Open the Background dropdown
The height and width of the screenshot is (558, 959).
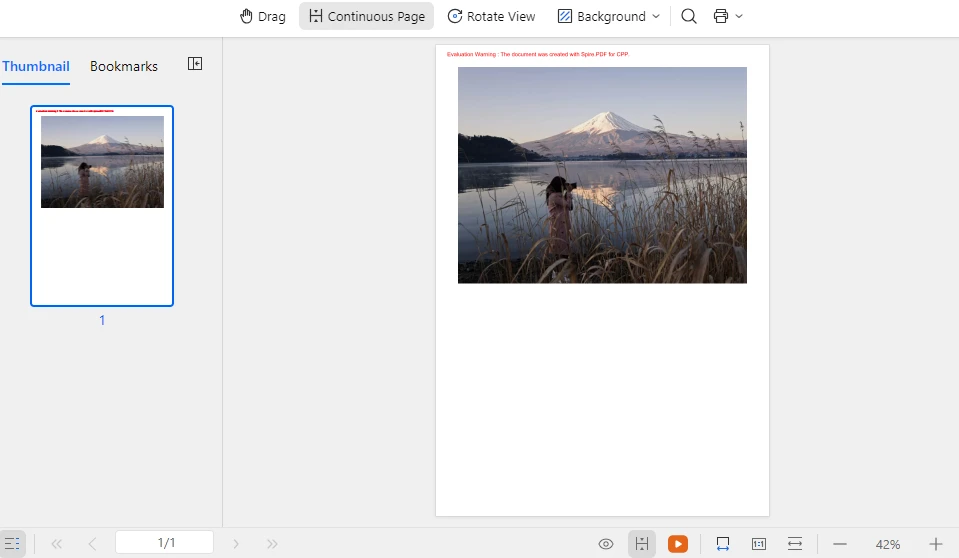(x=609, y=16)
